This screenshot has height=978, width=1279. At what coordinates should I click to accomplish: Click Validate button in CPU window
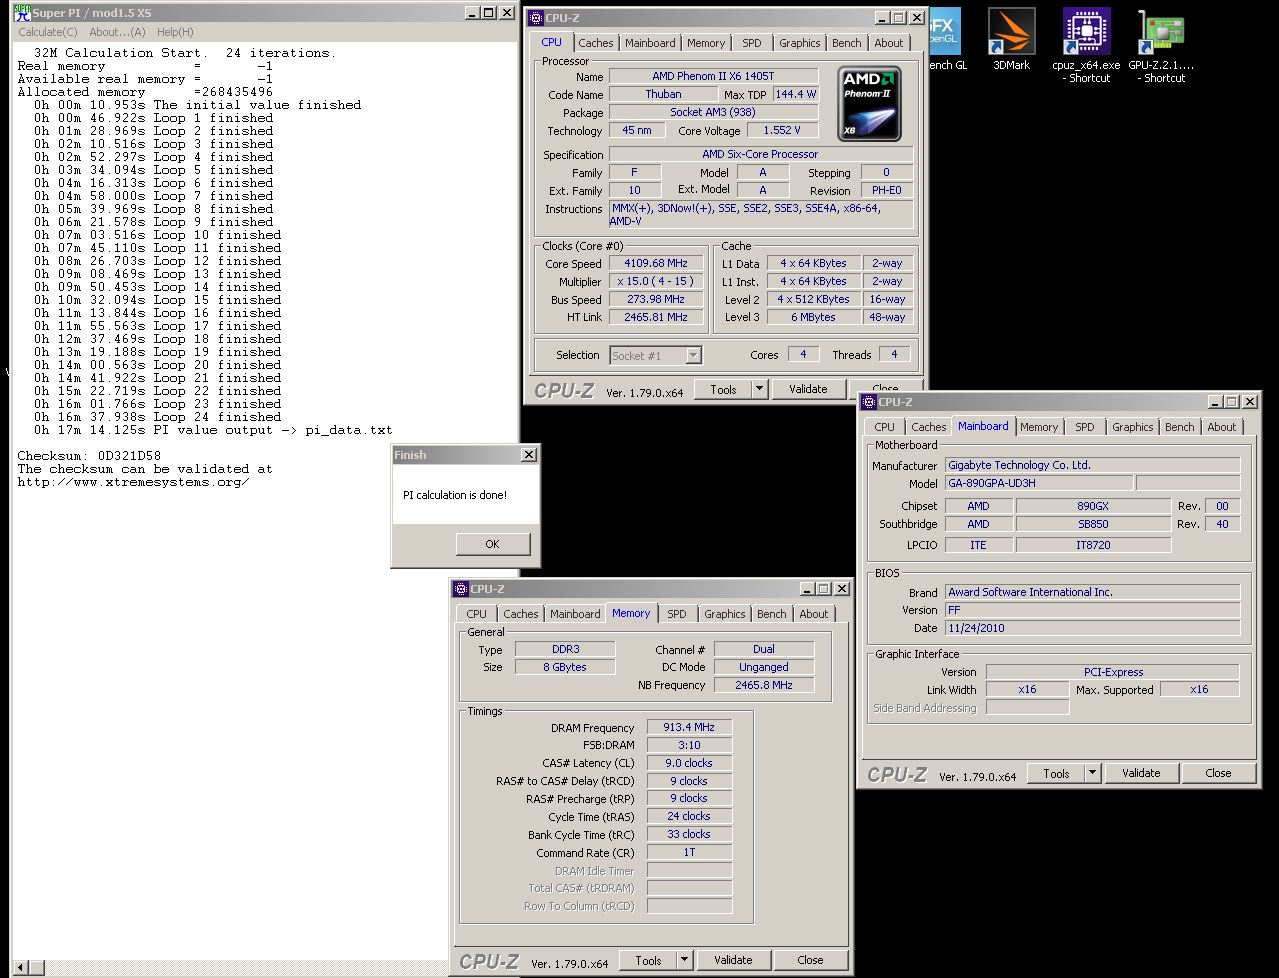point(808,390)
